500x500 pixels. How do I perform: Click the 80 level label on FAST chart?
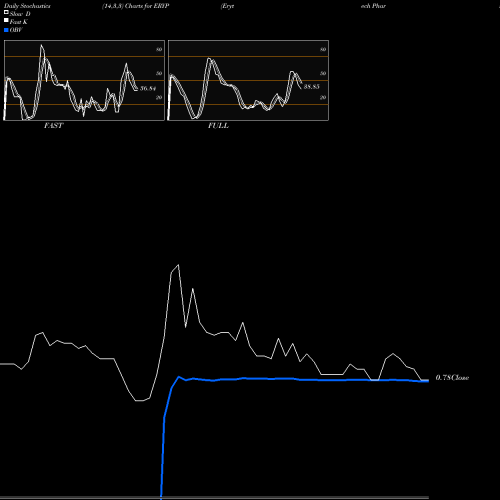pyautogui.click(x=159, y=49)
